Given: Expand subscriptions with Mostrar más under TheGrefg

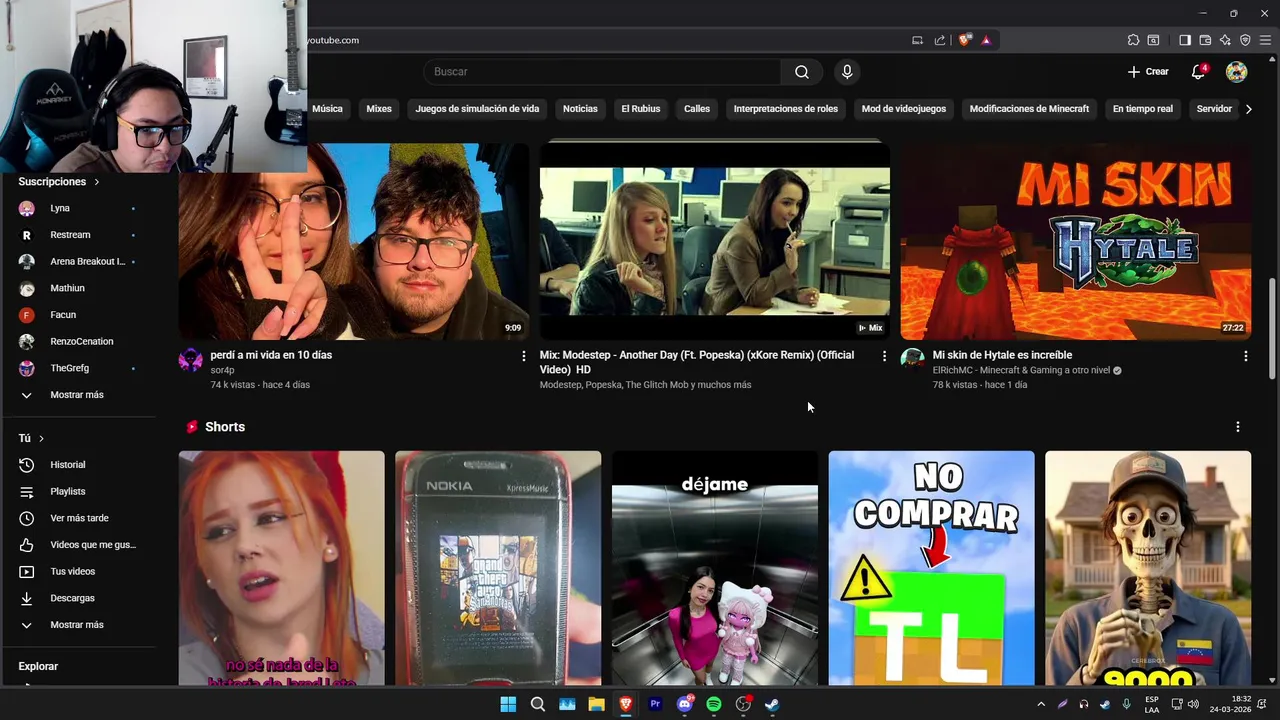Looking at the screenshot, I should [x=77, y=395].
